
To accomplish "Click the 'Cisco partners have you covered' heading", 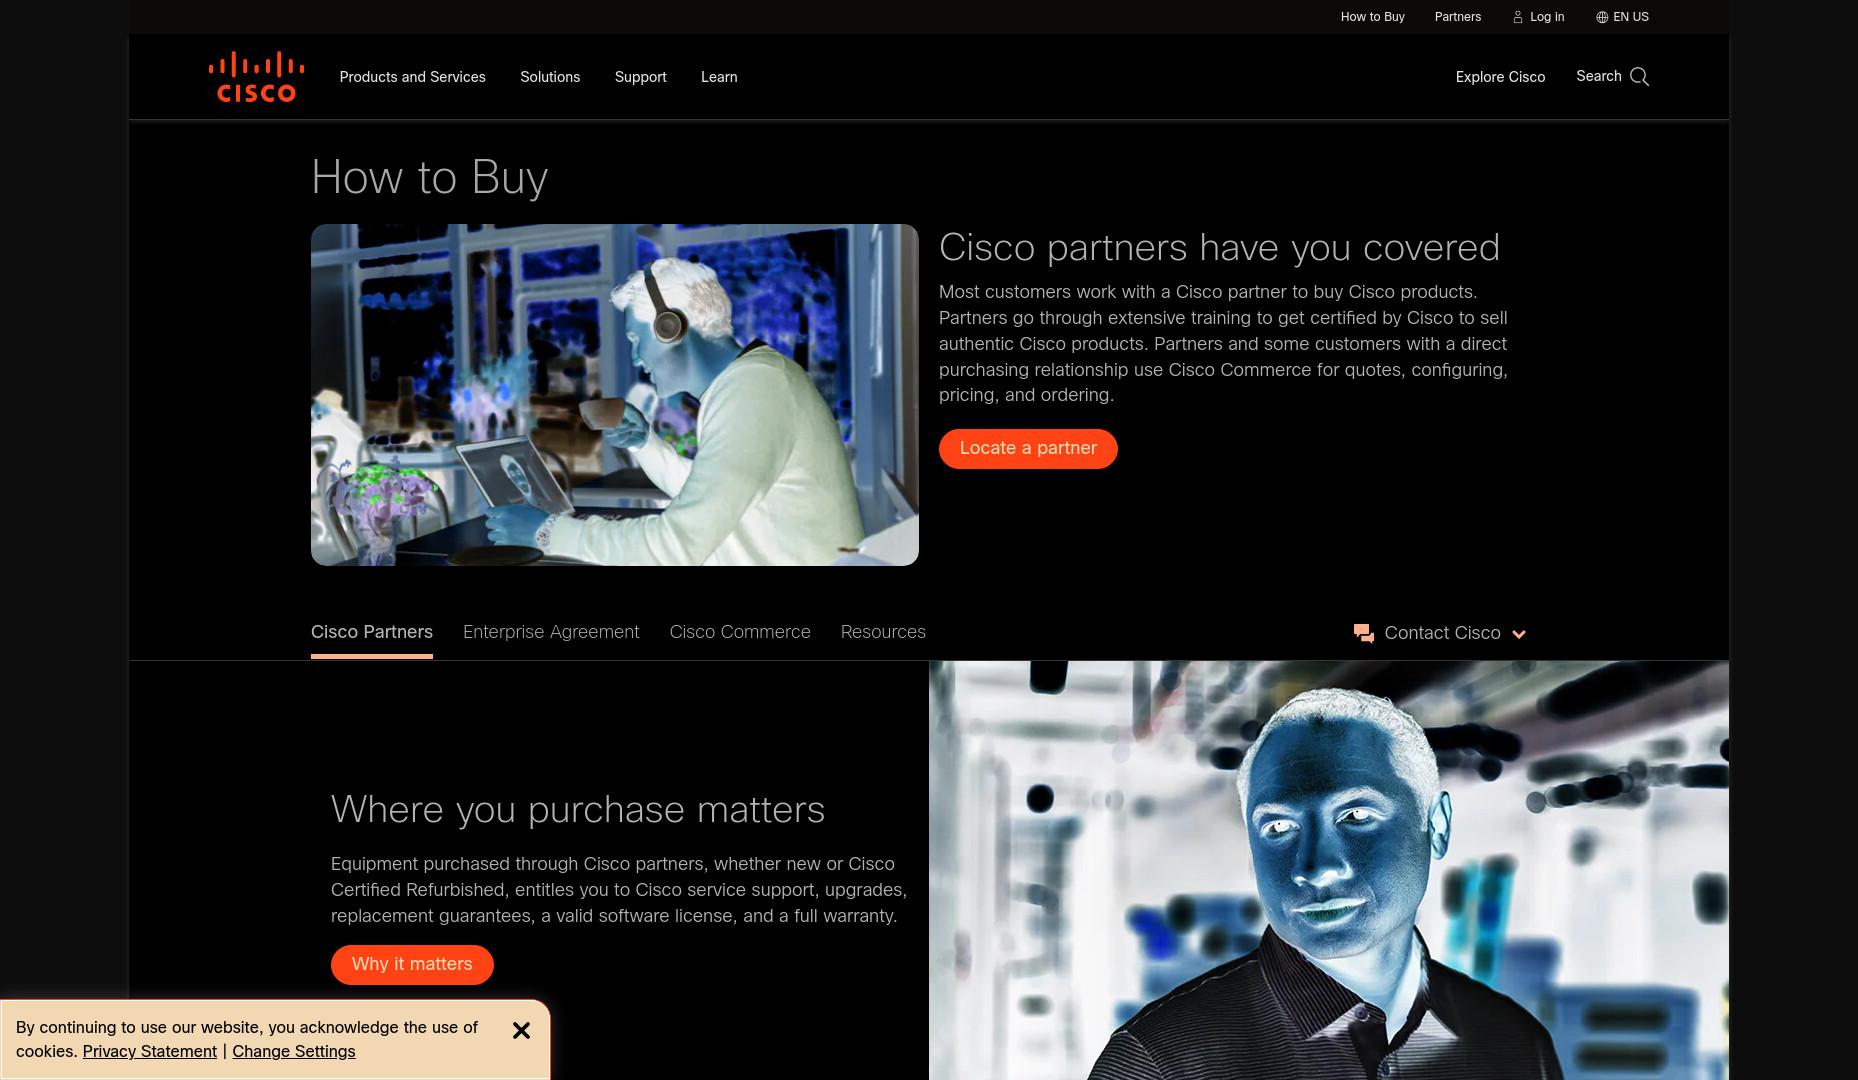I will (1219, 248).
